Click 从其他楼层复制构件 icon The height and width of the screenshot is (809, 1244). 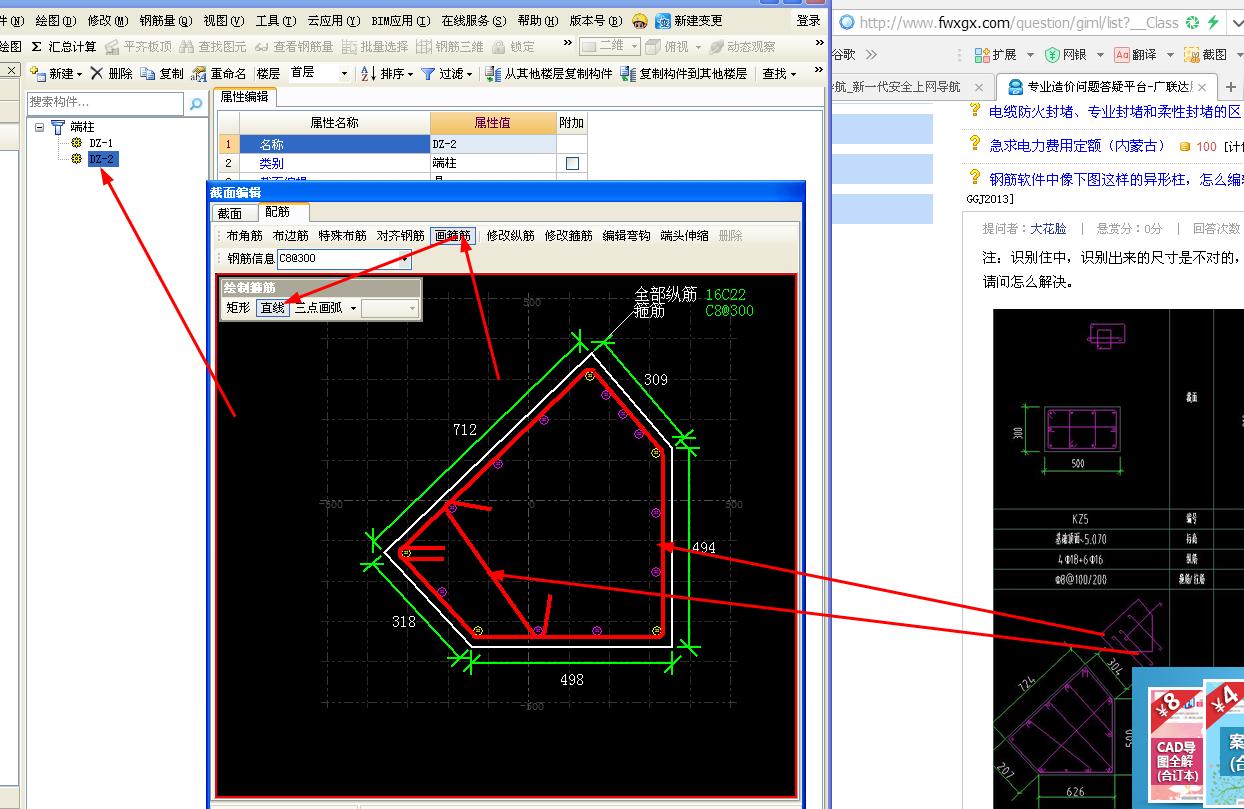[x=493, y=74]
